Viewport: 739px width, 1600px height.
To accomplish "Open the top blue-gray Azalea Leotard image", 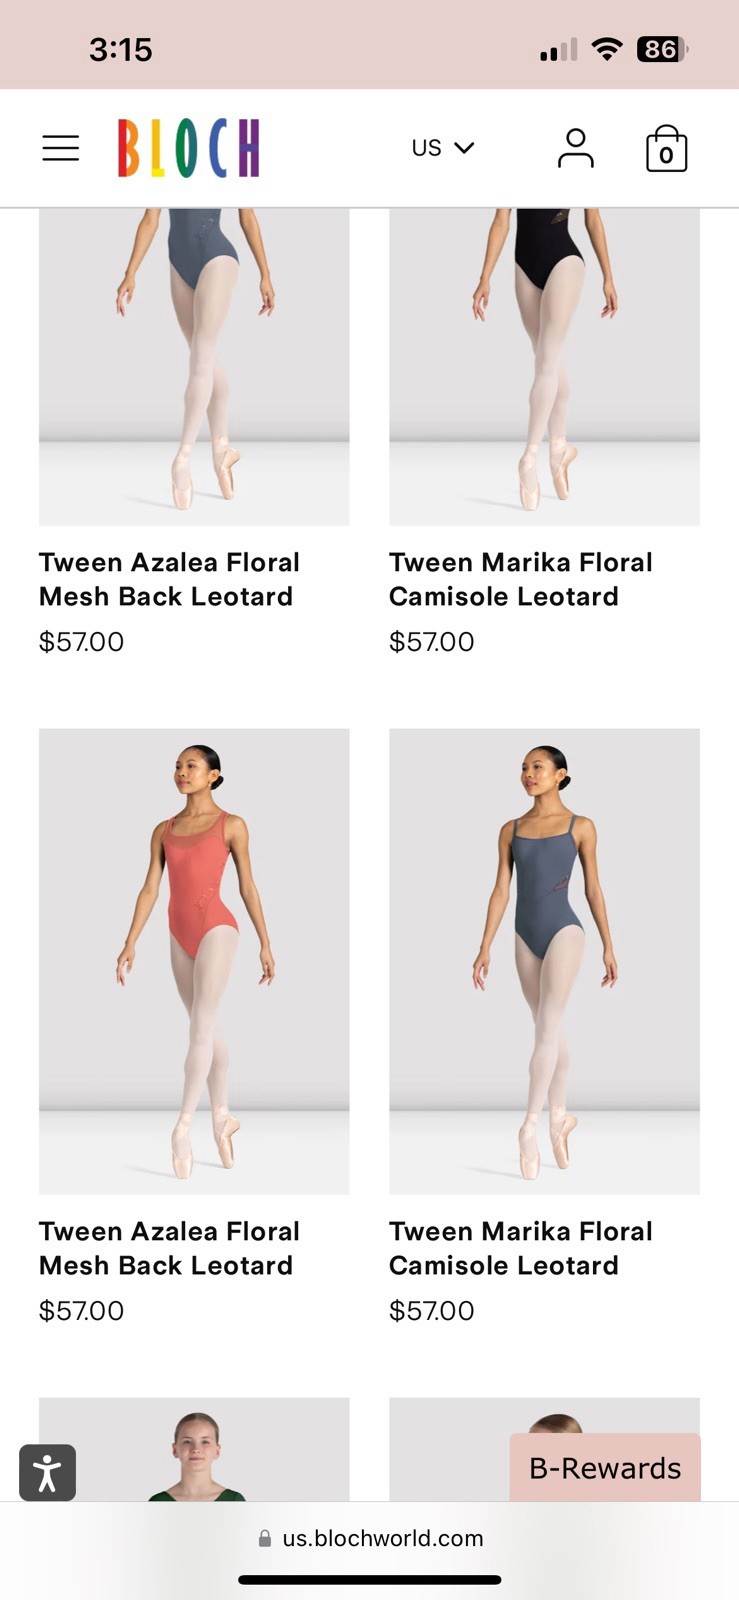I will click(194, 366).
